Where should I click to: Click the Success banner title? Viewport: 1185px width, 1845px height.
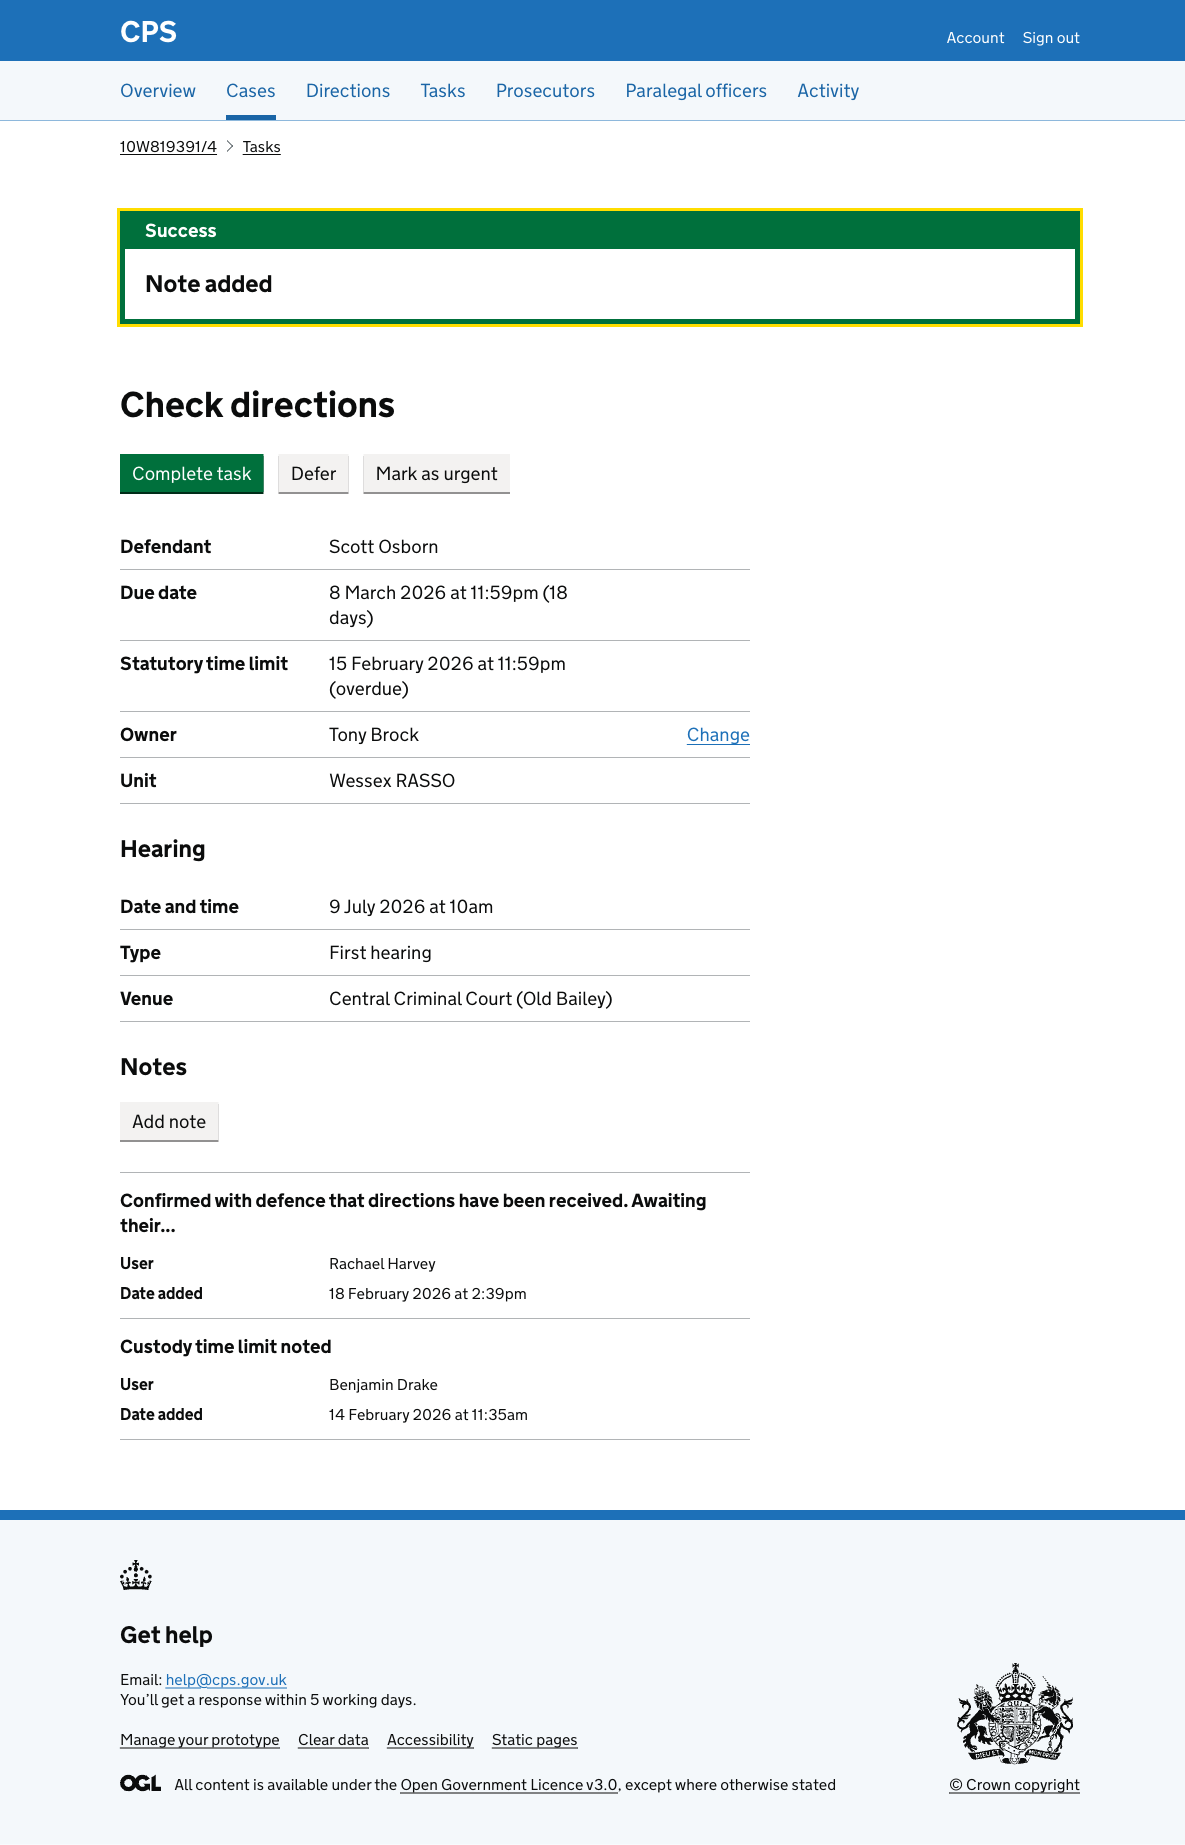coord(181,231)
